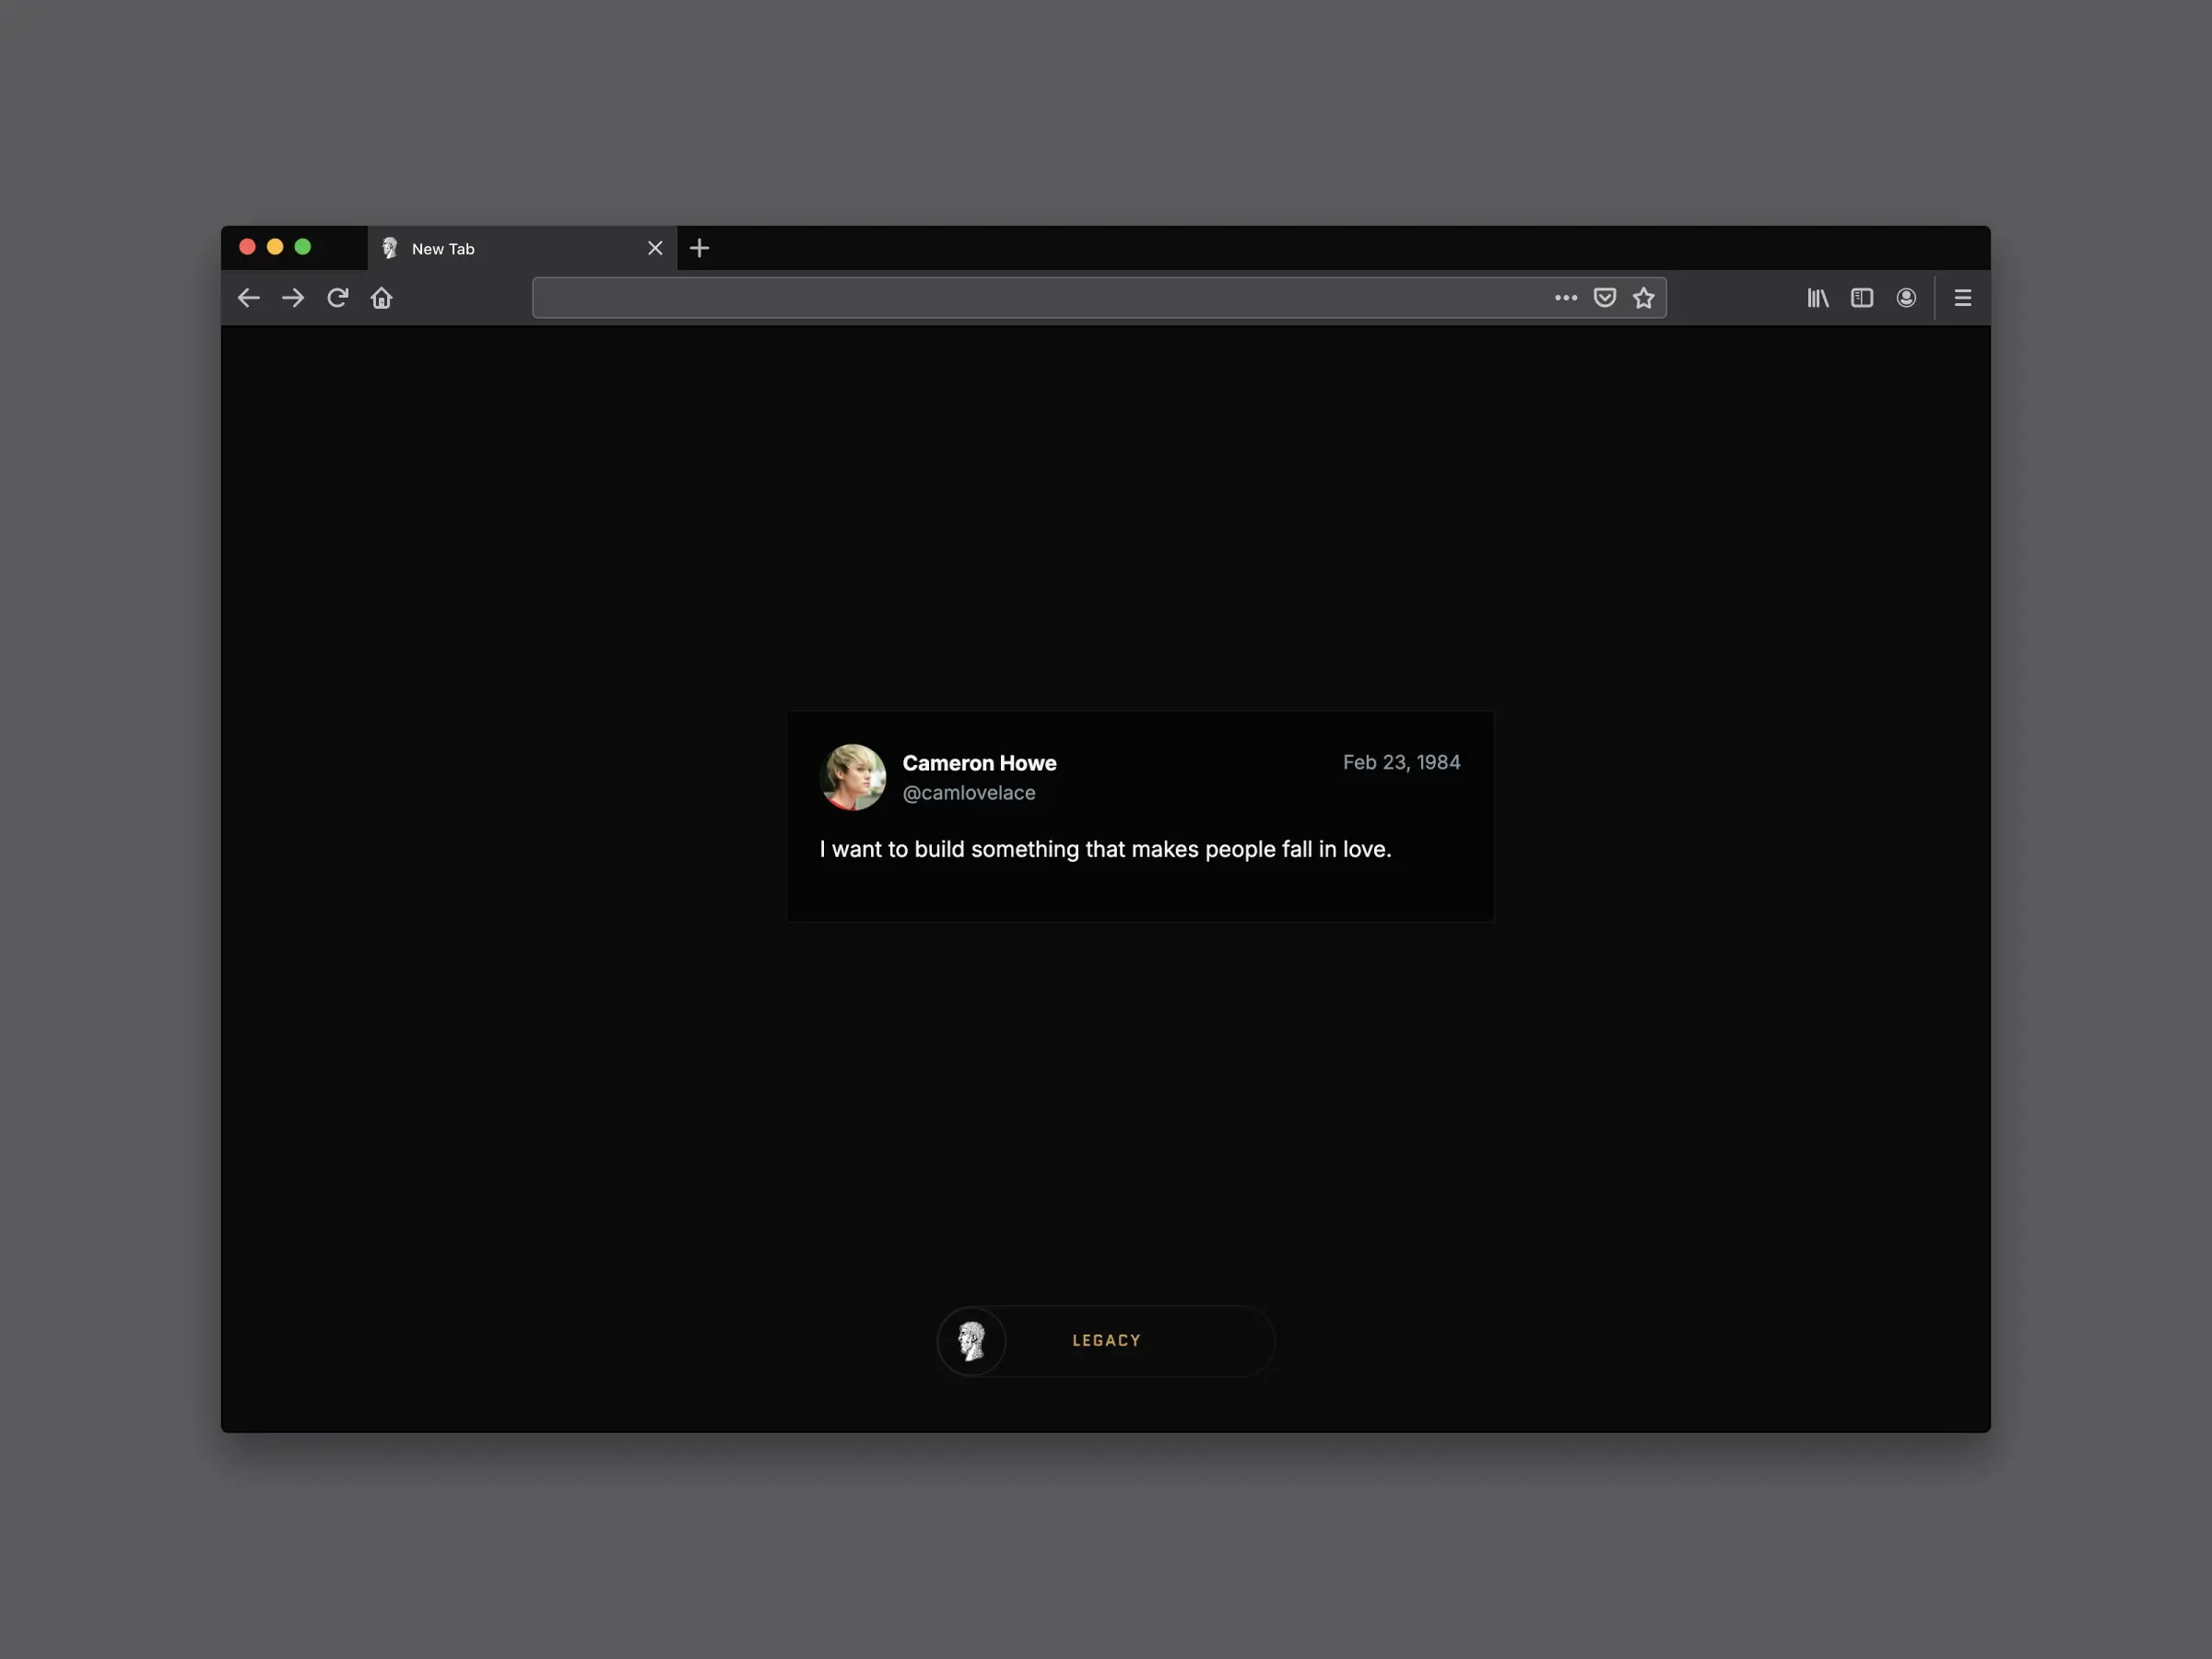
Task: Click the LEGACY button
Action: coord(1106,1340)
